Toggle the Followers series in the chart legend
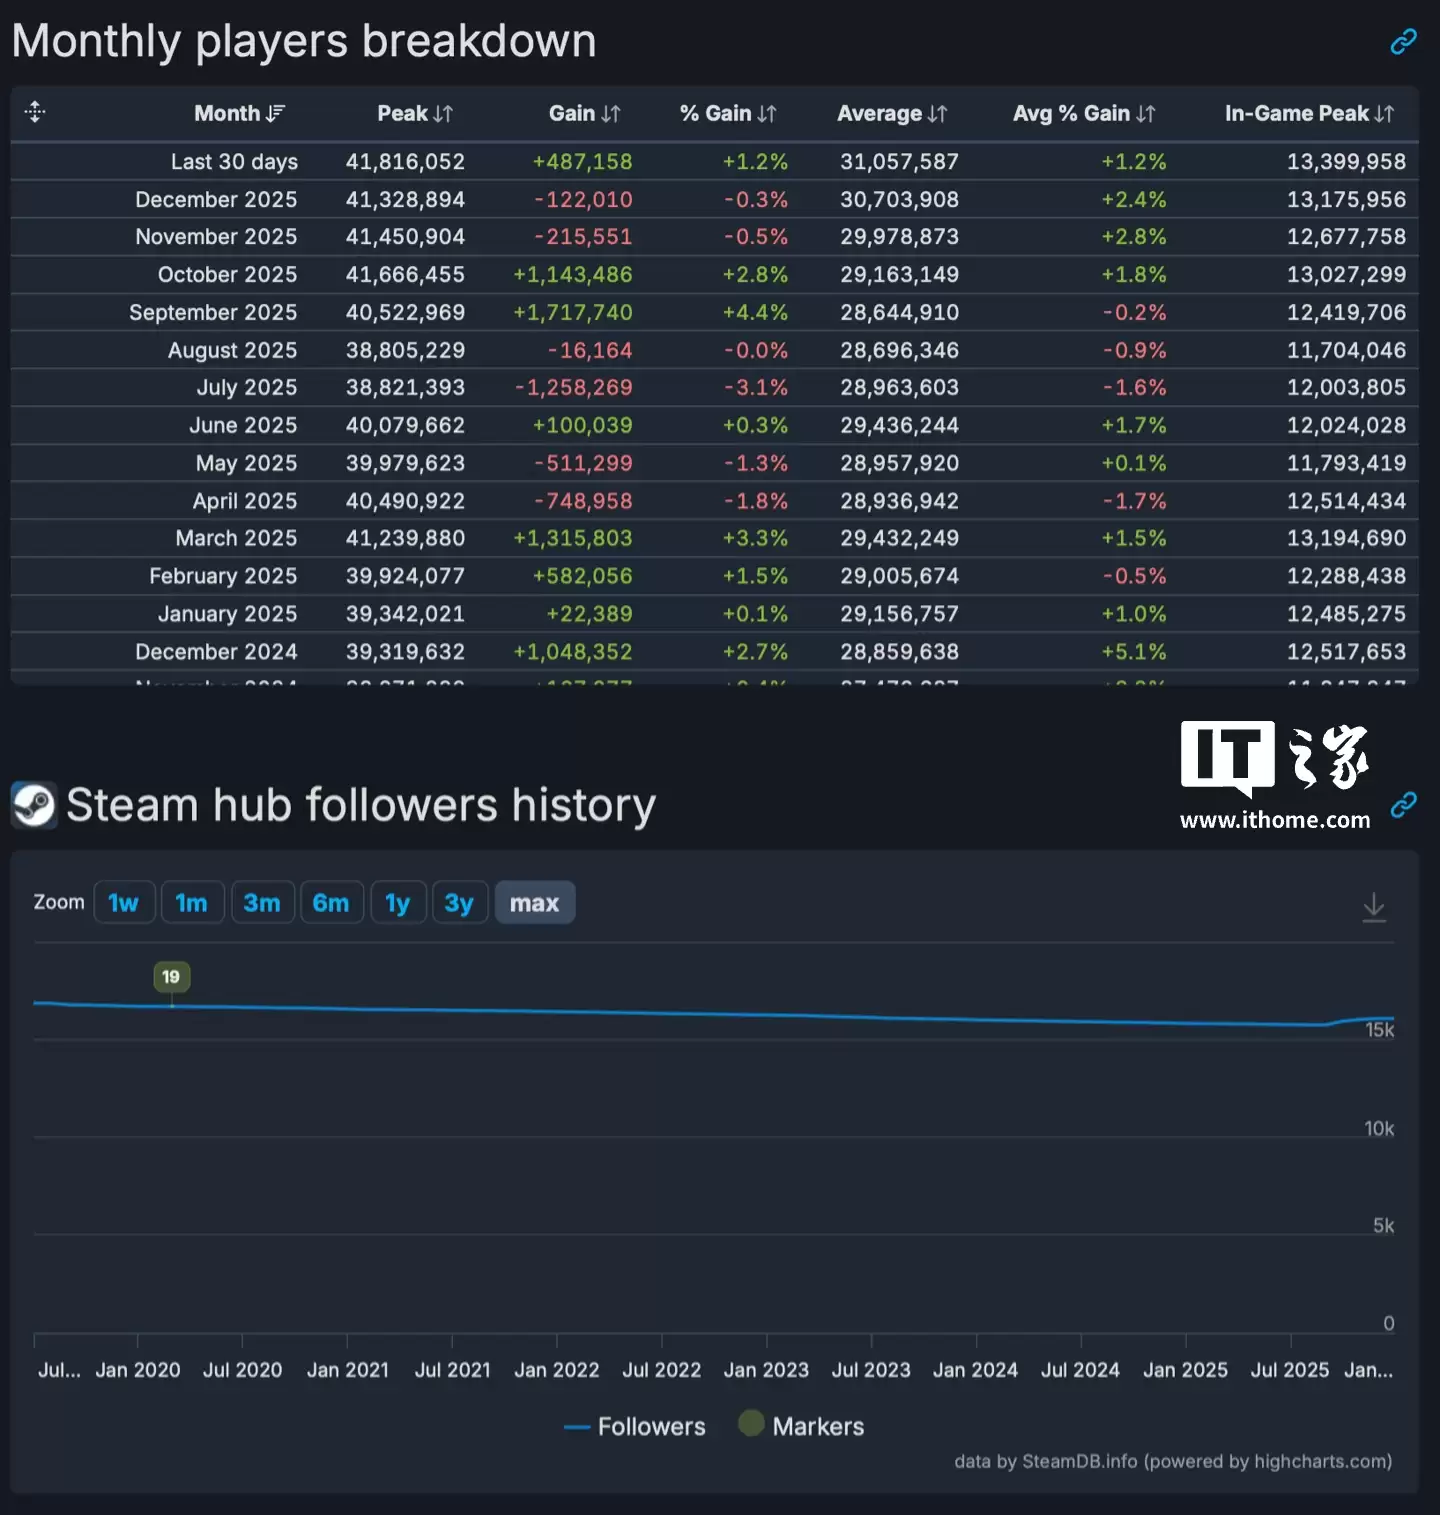The image size is (1440, 1515). 634,1425
